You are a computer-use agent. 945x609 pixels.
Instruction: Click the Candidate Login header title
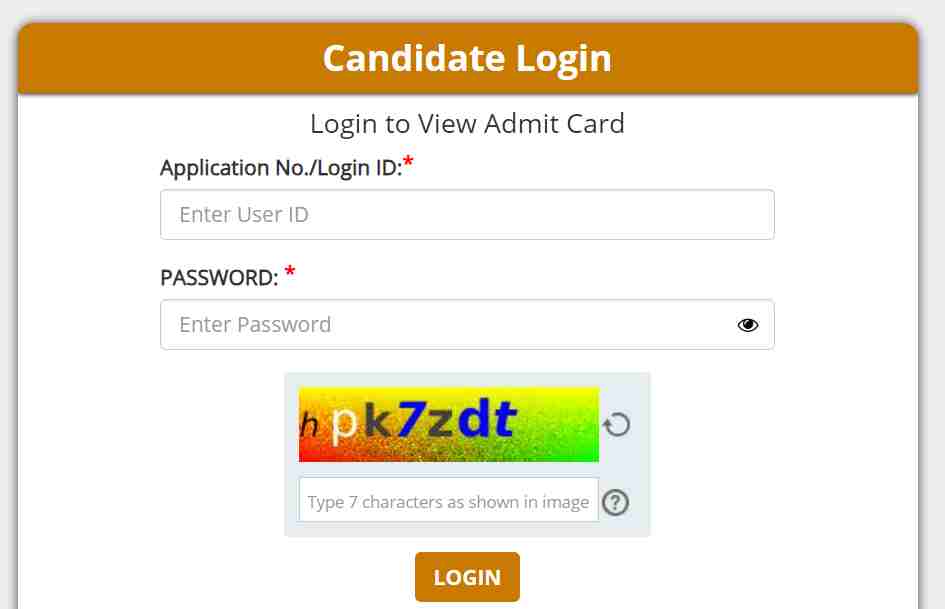pyautogui.click(x=467, y=58)
